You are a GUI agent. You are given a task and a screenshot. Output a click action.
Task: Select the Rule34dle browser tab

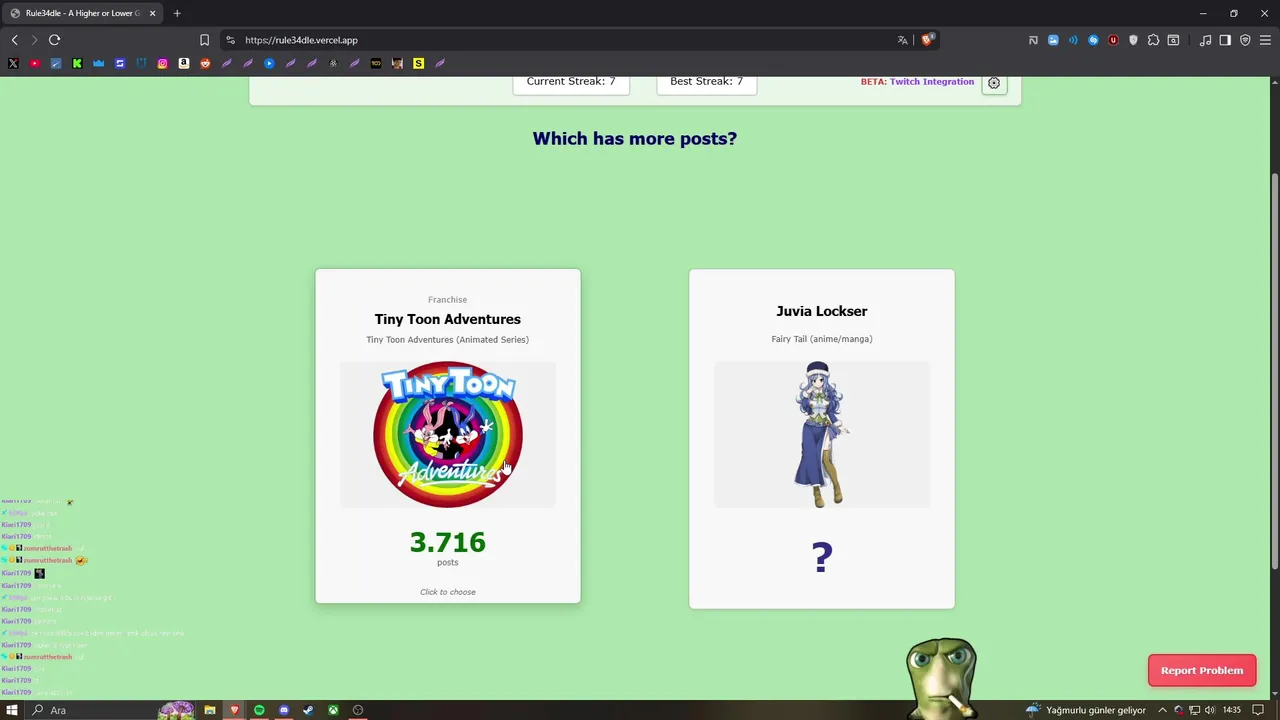84,13
